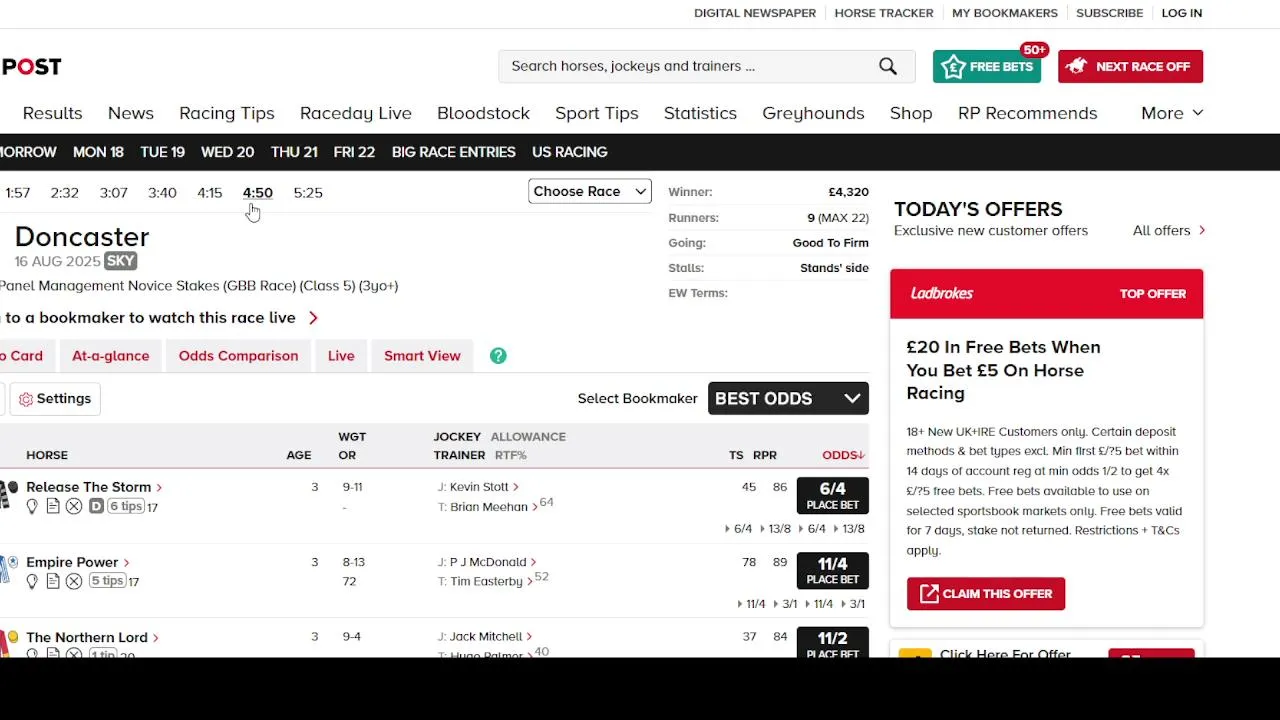Open the All offers link arrow

(1201, 230)
